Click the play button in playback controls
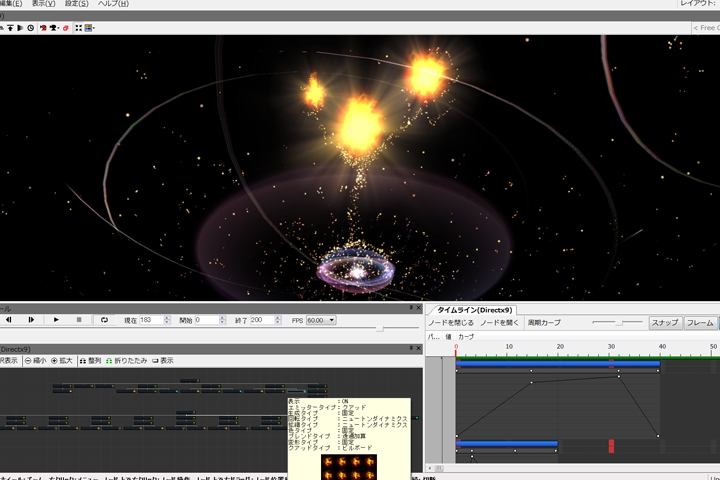Viewport: 720px width, 480px height. 56,320
